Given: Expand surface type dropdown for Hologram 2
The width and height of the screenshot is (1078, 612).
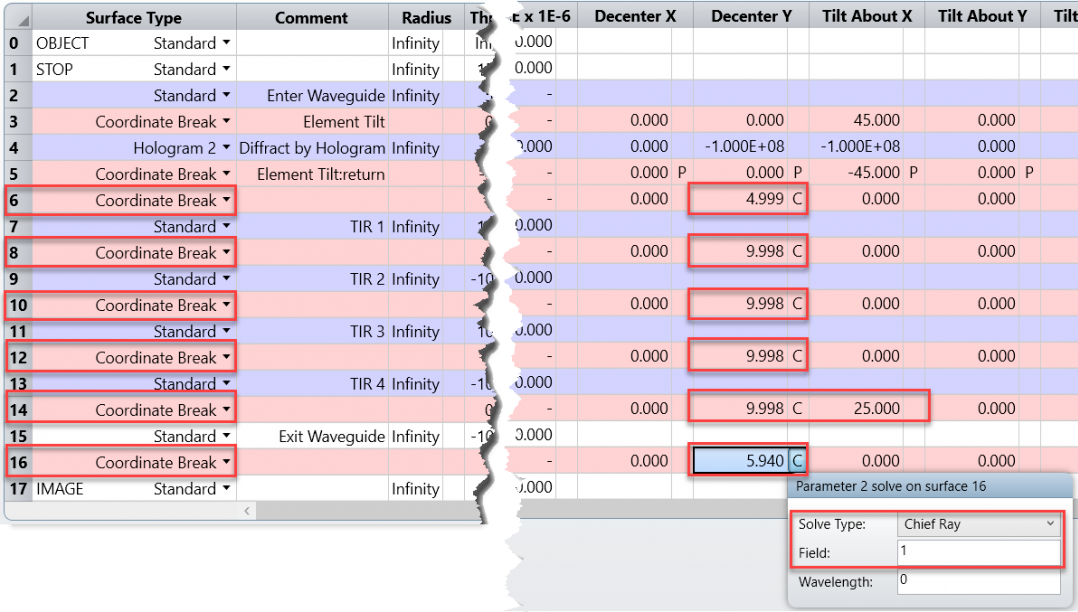Looking at the screenshot, I should (x=226, y=148).
